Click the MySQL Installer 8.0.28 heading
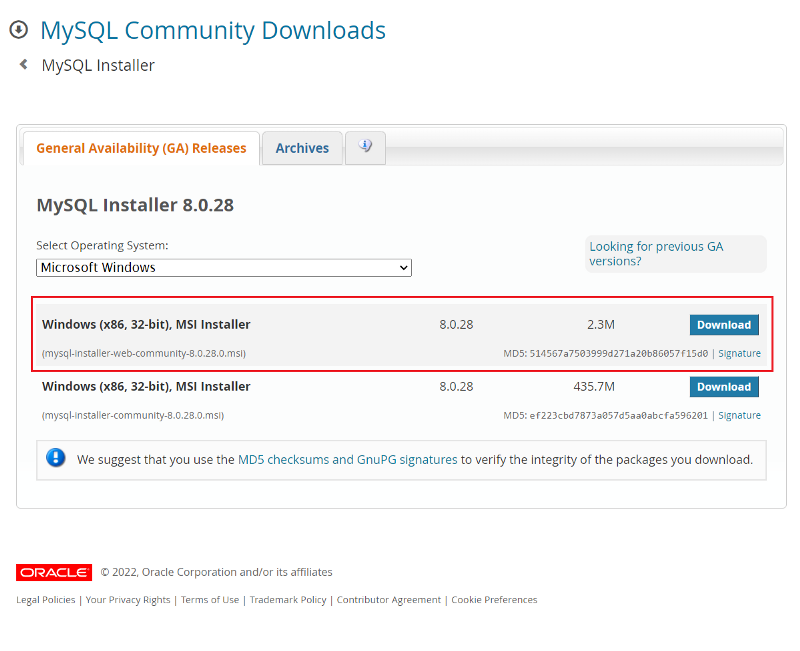This screenshot has height=651, width=800. (x=135, y=205)
